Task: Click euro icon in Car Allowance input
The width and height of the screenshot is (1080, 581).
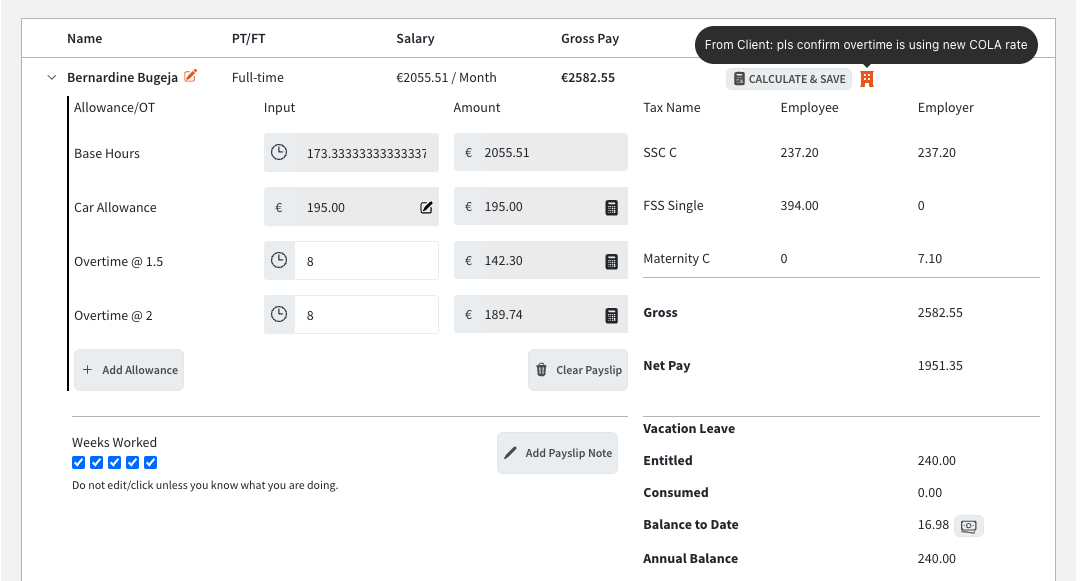Action: pos(279,207)
